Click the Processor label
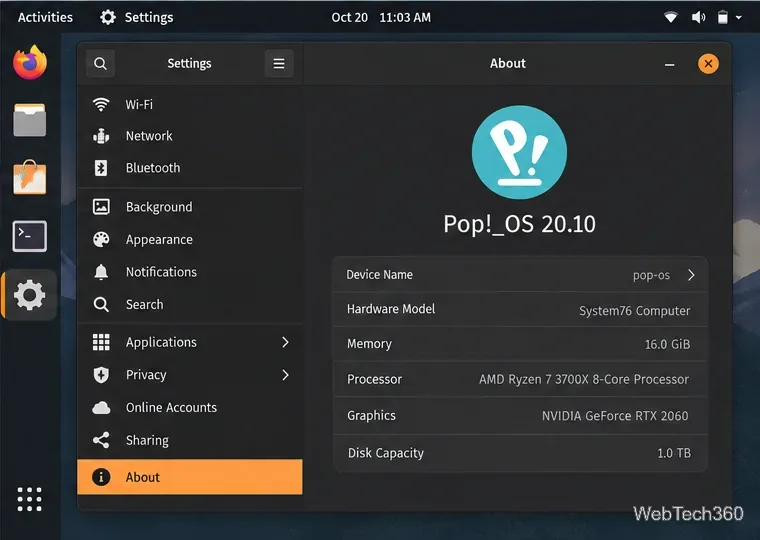The image size is (760, 540). pyautogui.click(x=374, y=379)
